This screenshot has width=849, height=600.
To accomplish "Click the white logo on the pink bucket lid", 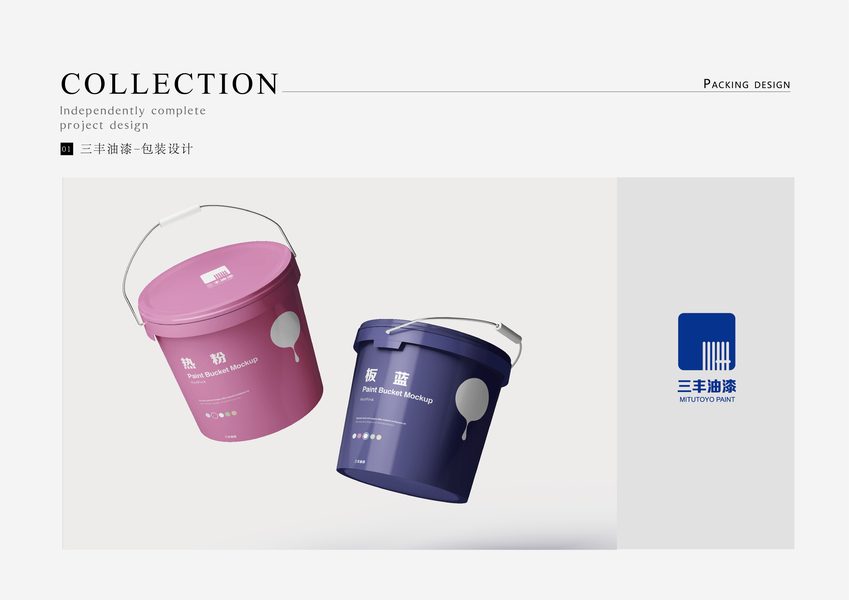I will [x=215, y=276].
